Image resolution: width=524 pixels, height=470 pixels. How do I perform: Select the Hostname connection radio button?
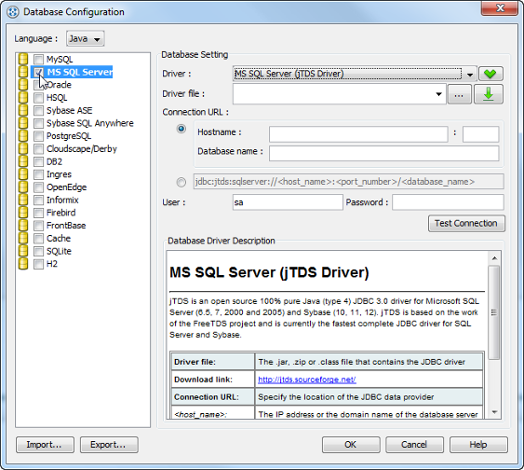pos(181,129)
